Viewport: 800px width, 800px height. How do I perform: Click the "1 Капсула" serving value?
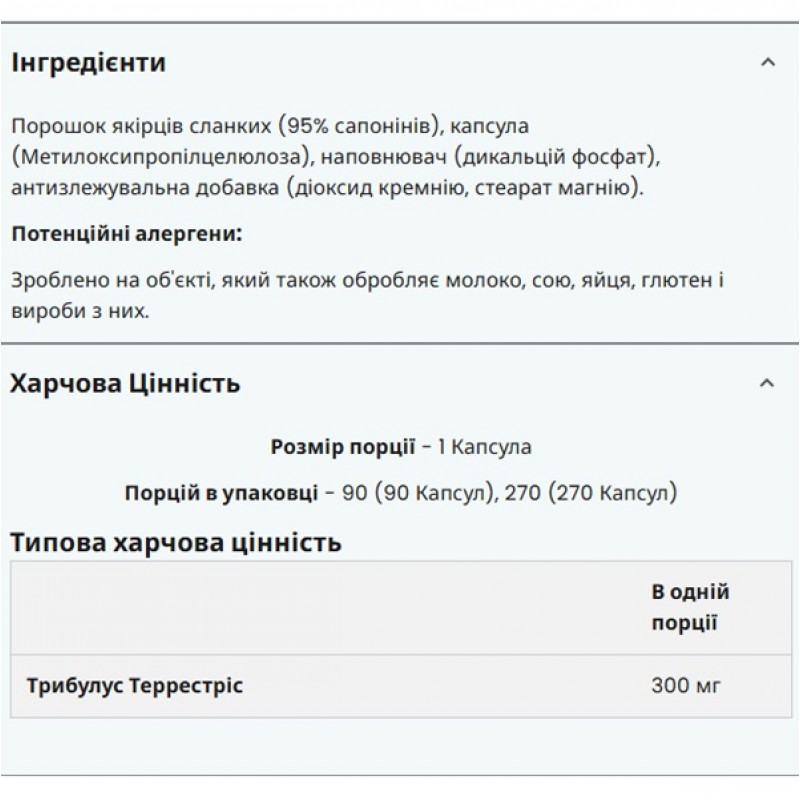point(485,446)
